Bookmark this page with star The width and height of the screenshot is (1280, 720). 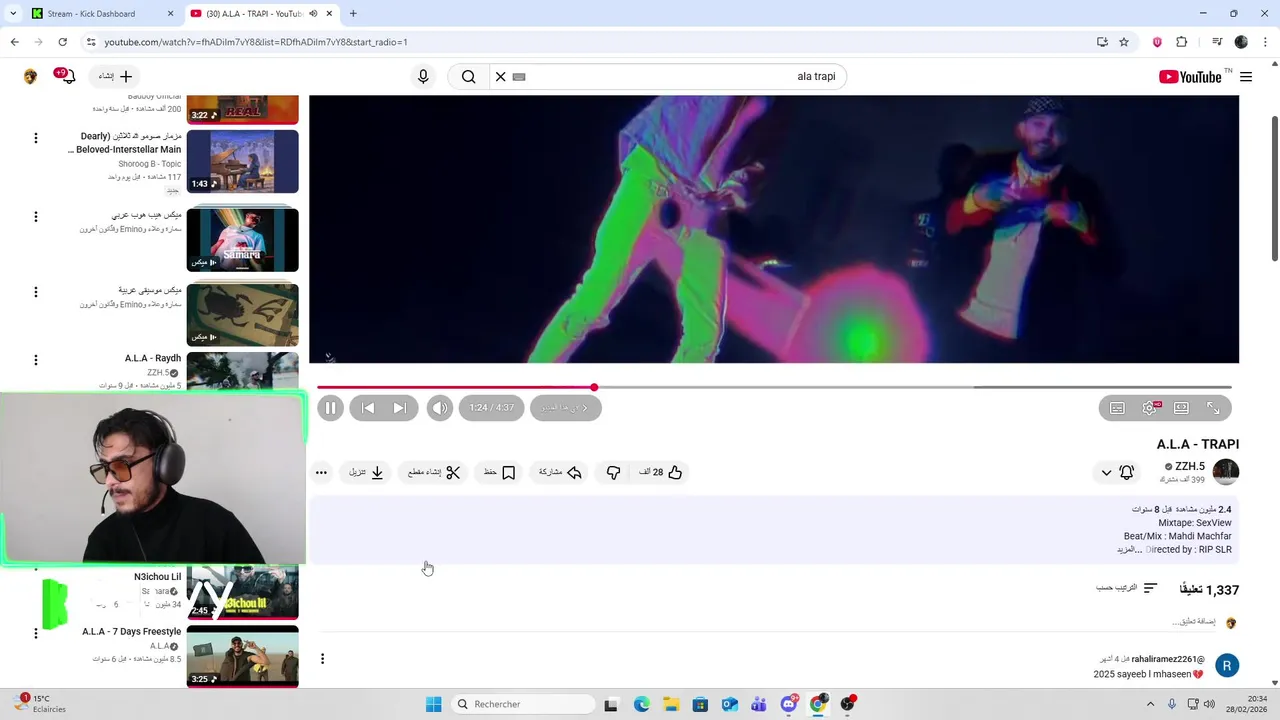tap(1124, 42)
